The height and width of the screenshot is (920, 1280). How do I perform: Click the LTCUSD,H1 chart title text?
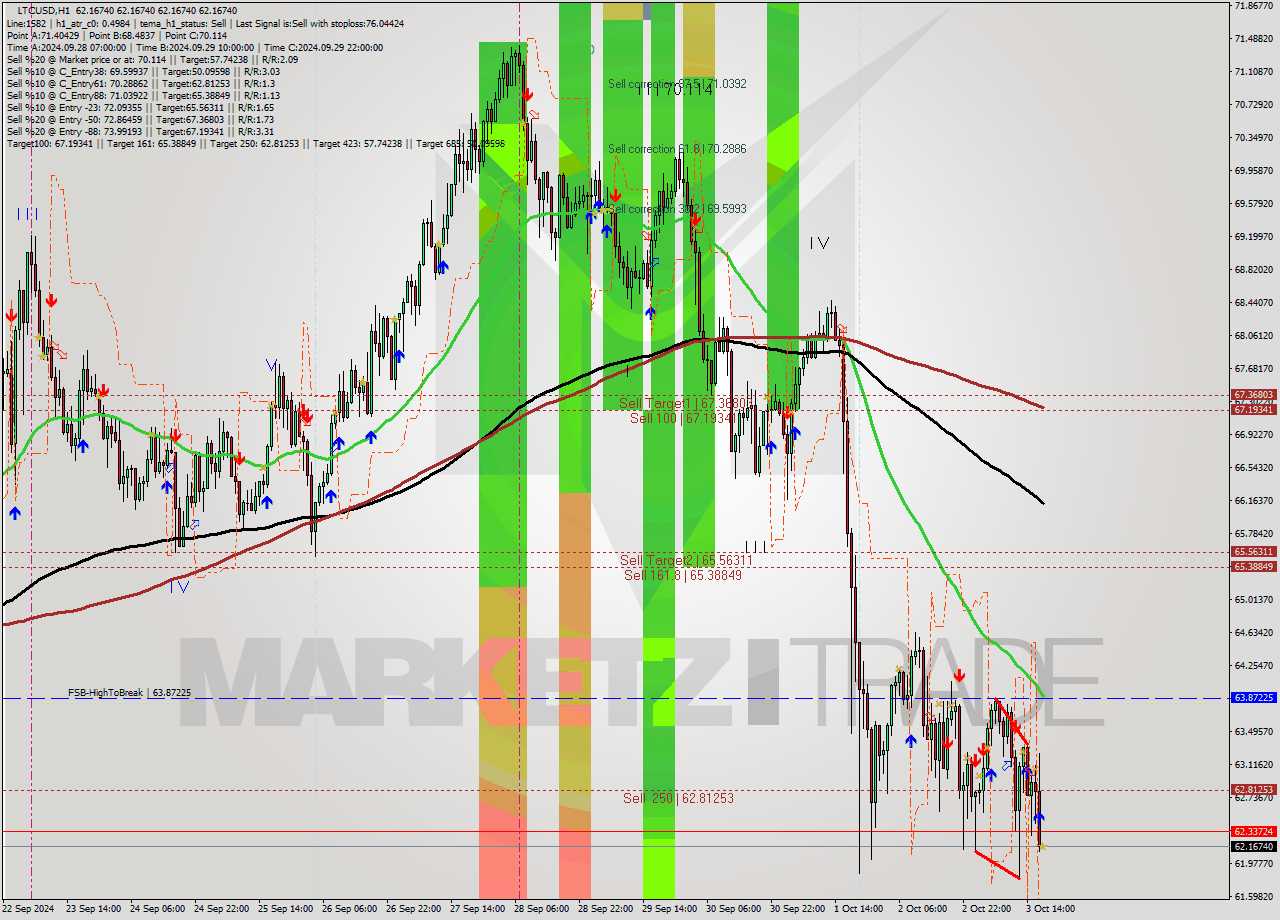(x=42, y=10)
